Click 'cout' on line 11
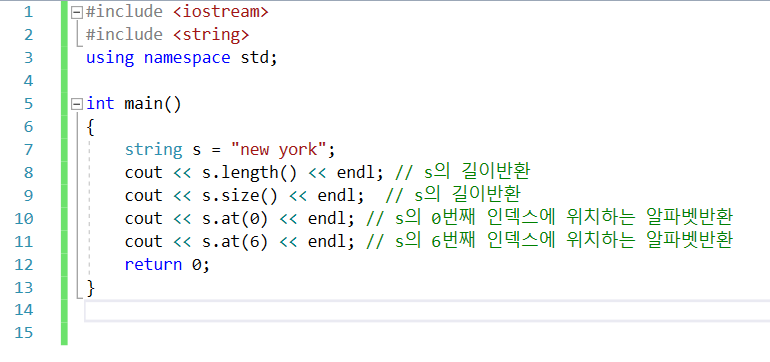Image resolution: width=770 pixels, height=362 pixels. [x=143, y=242]
